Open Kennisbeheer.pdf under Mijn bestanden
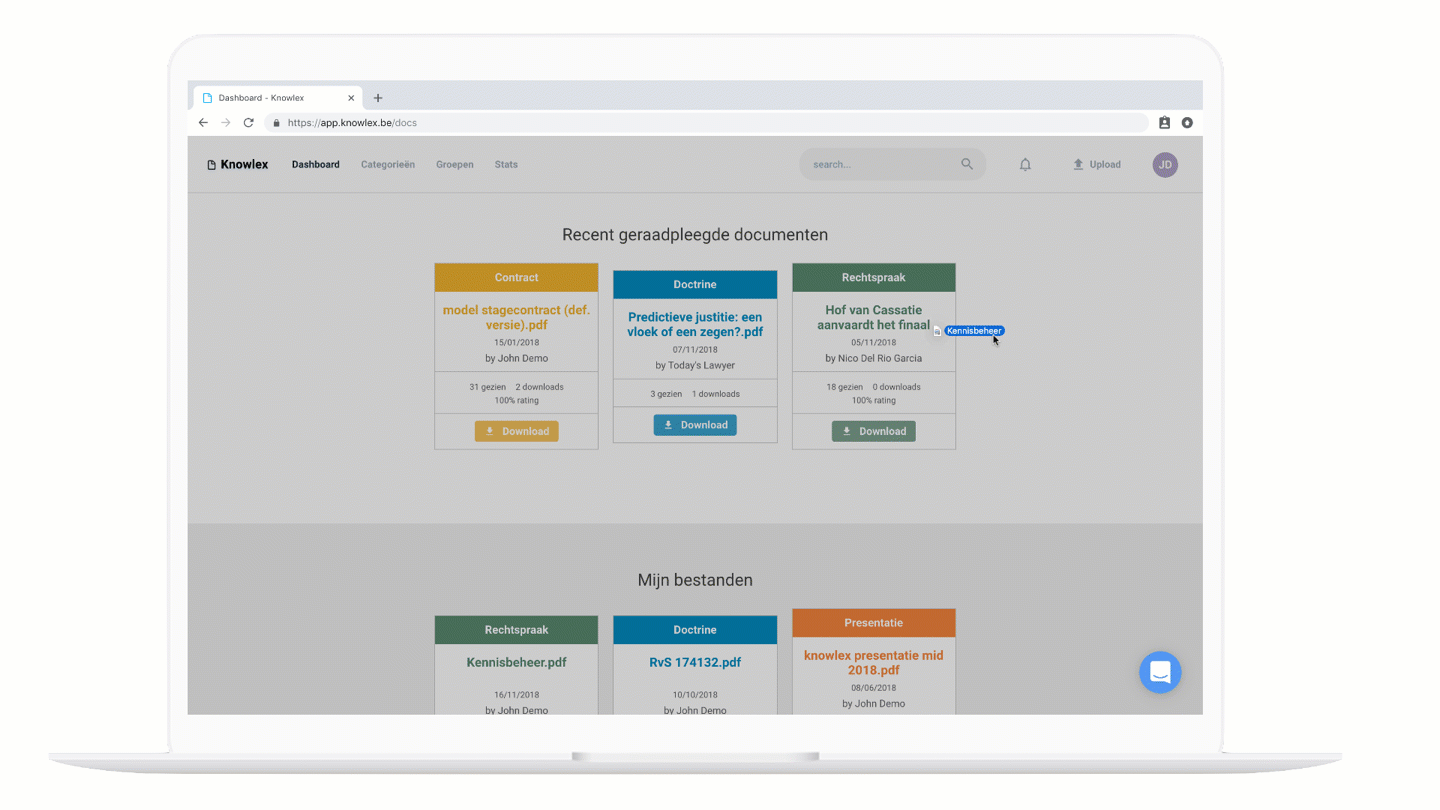1440x810 pixels. [517, 662]
